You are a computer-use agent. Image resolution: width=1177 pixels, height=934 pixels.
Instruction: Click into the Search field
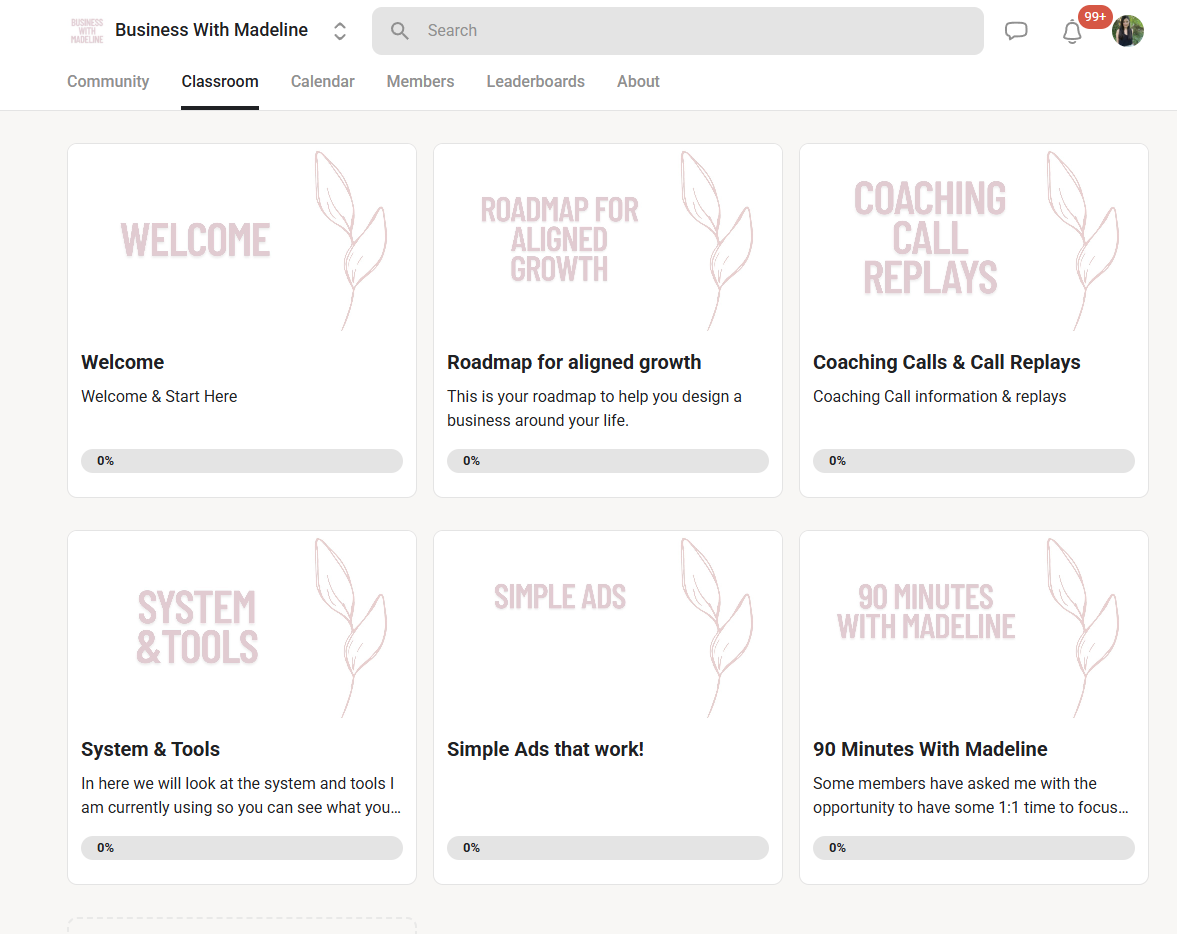pyautogui.click(x=690, y=31)
